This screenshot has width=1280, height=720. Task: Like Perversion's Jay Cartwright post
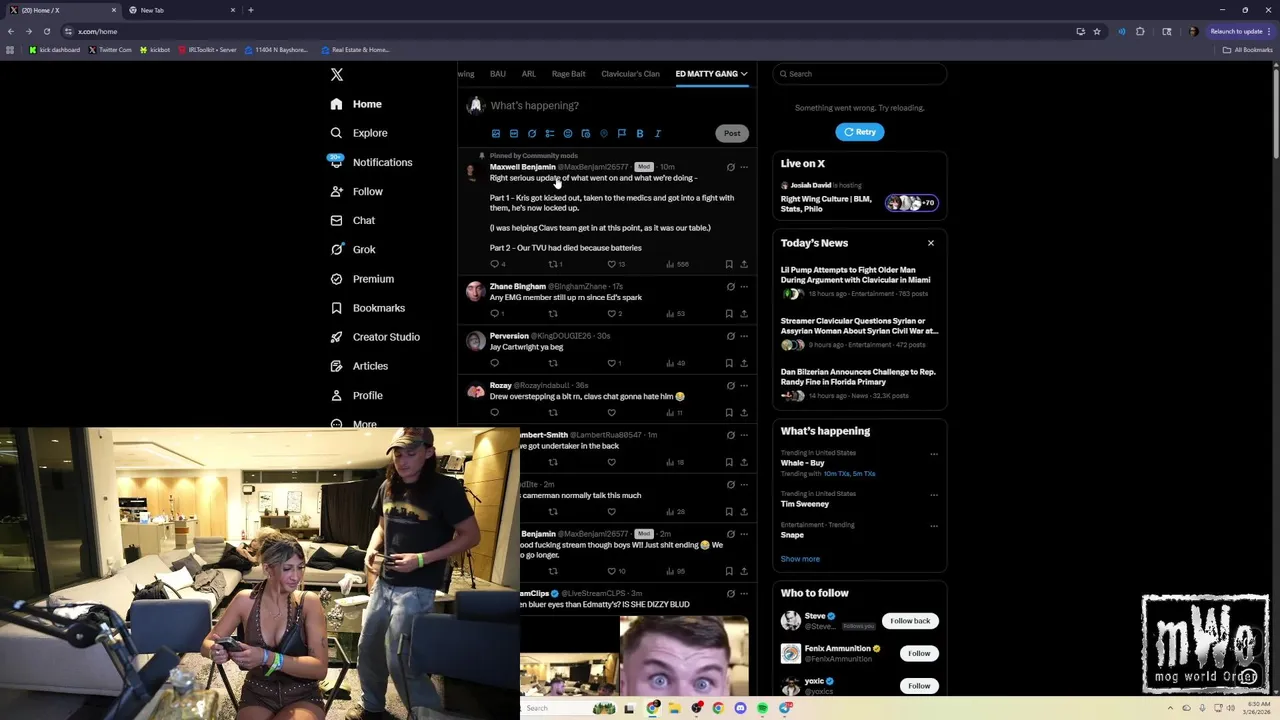[612, 363]
